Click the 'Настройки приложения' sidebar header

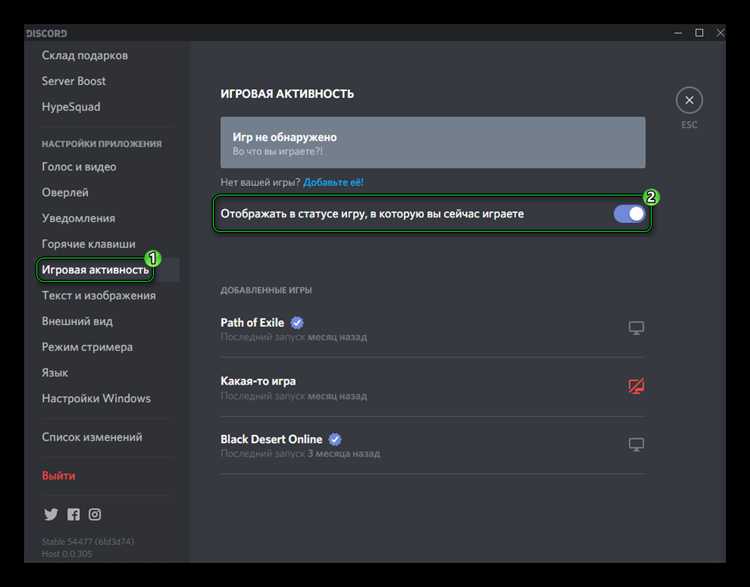(101, 144)
